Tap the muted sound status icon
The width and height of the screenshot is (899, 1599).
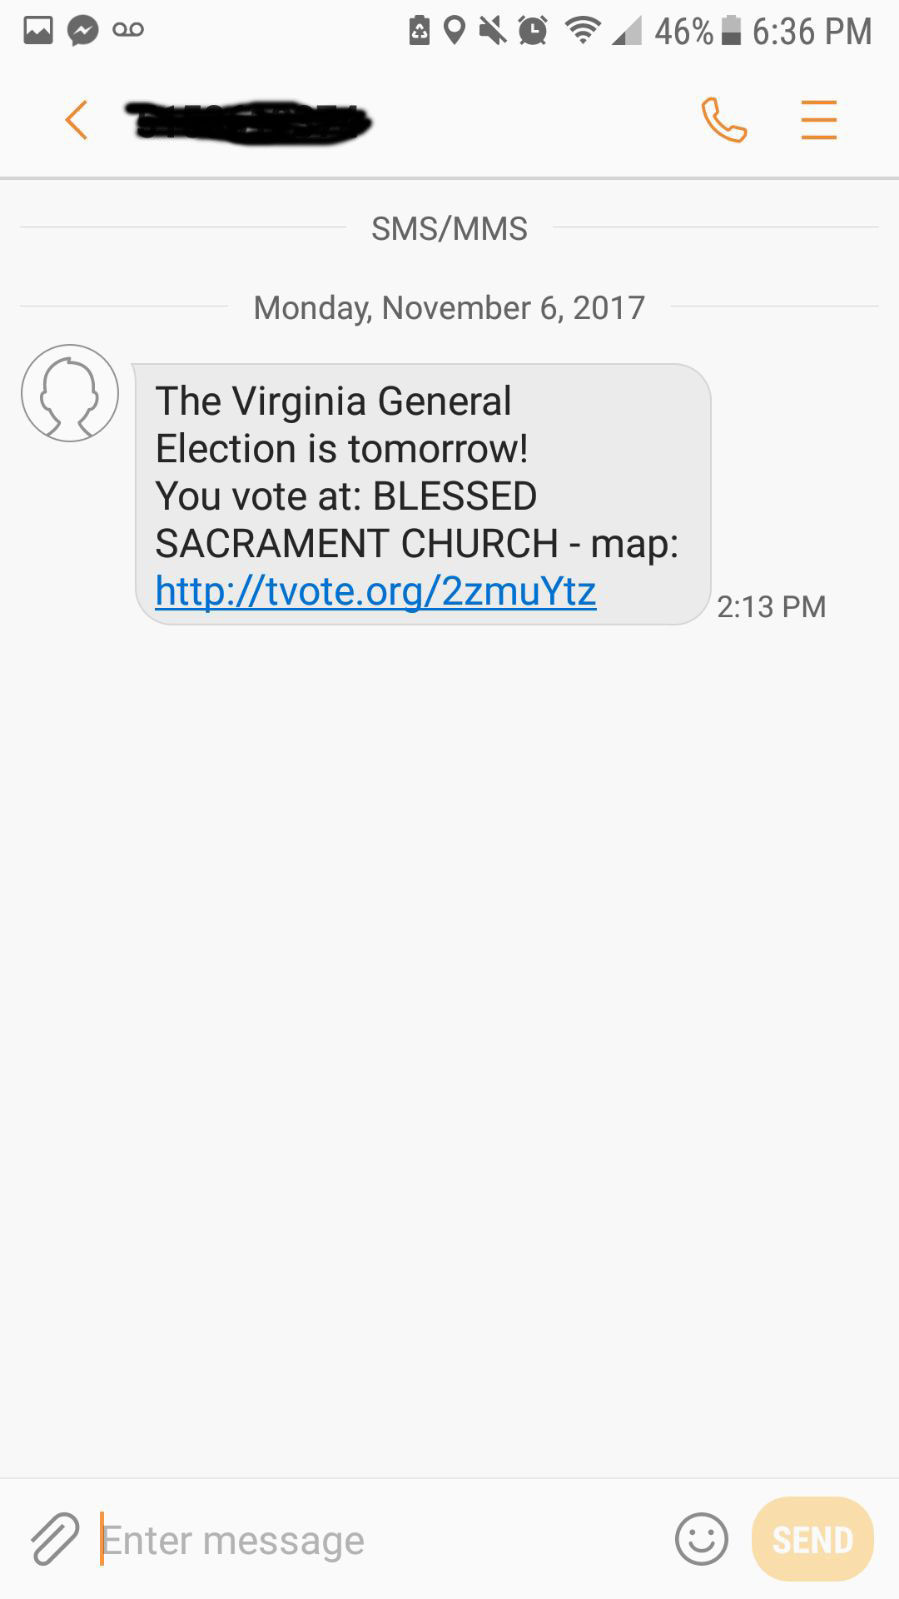coord(492,31)
